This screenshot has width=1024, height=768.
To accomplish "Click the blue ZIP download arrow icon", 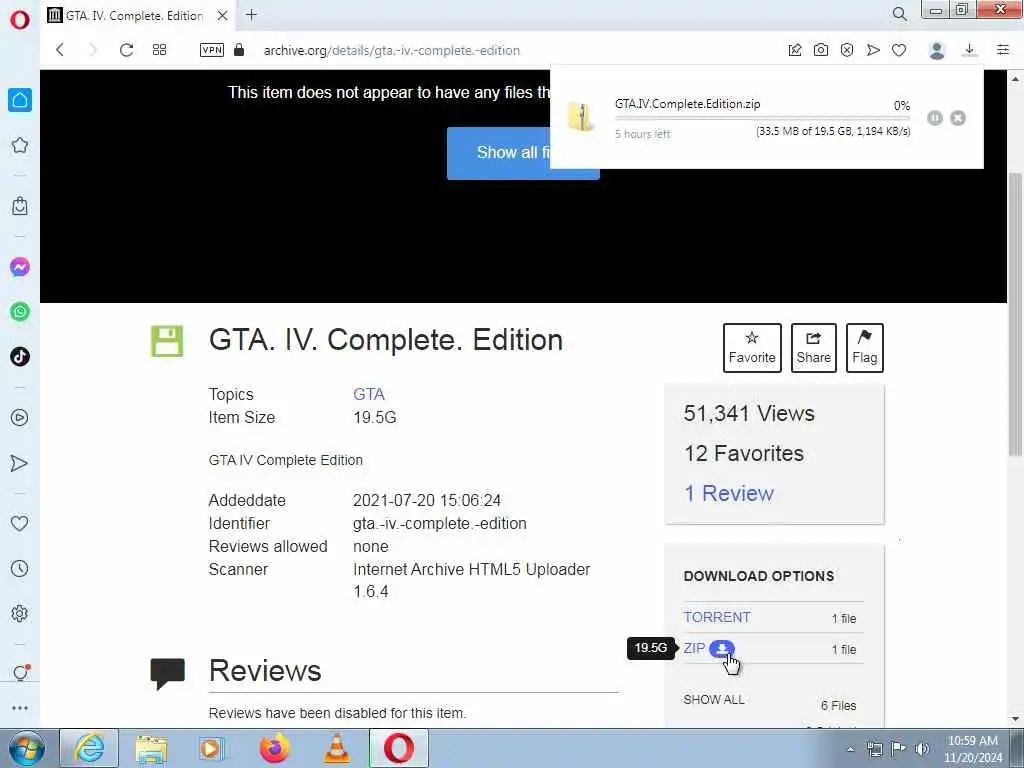I will click(722, 648).
